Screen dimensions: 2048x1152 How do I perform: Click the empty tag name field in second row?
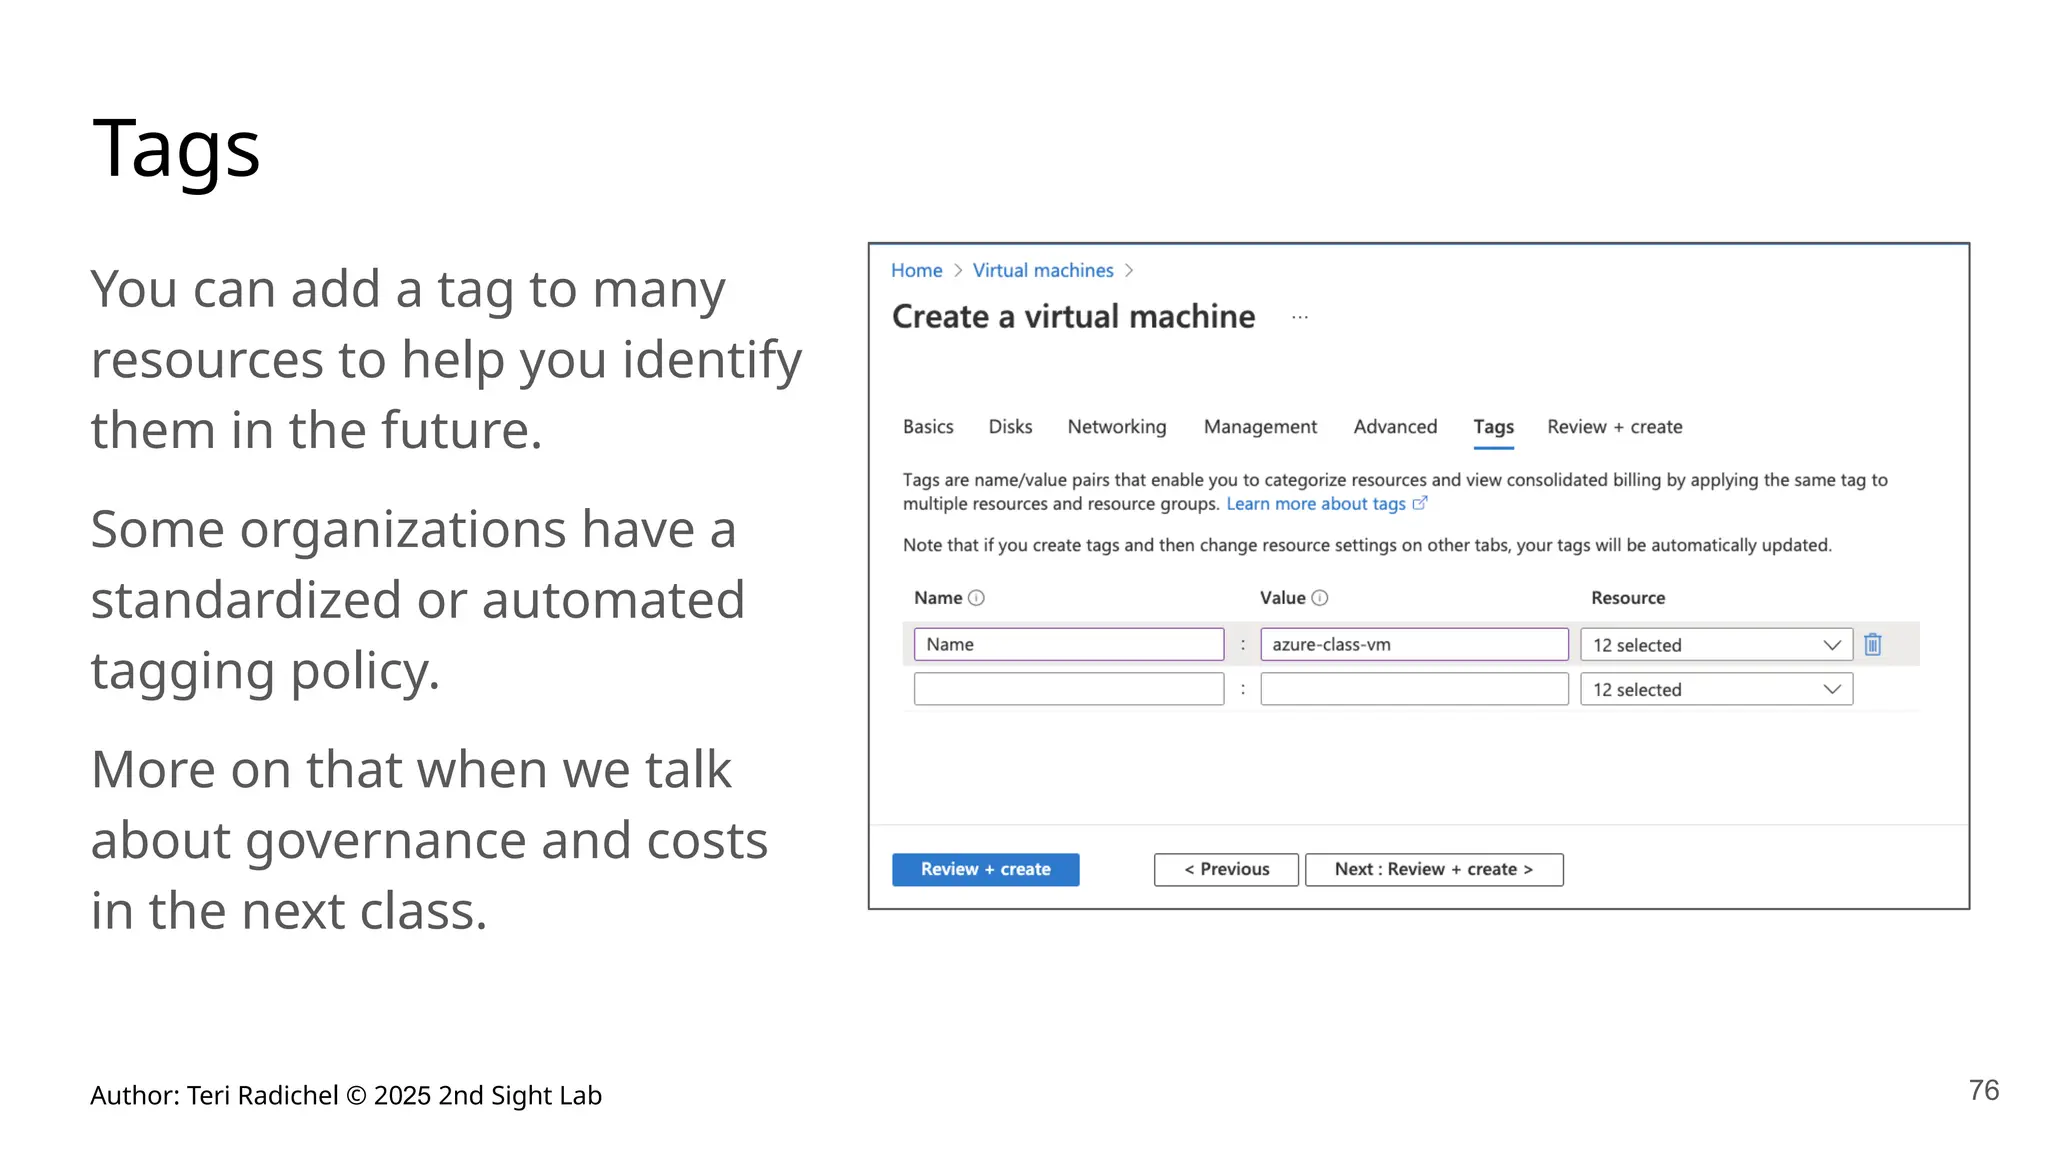pos(1069,689)
